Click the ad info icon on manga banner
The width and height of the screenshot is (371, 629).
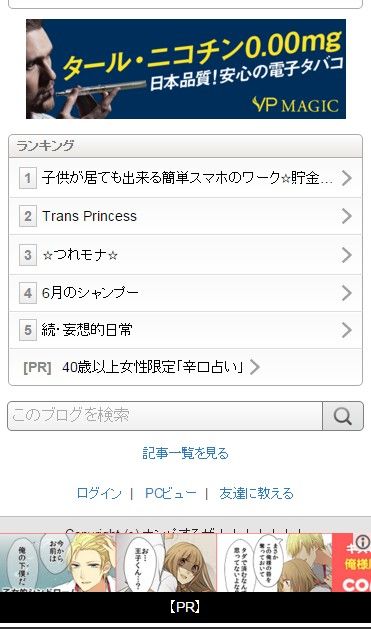click(x=363, y=542)
